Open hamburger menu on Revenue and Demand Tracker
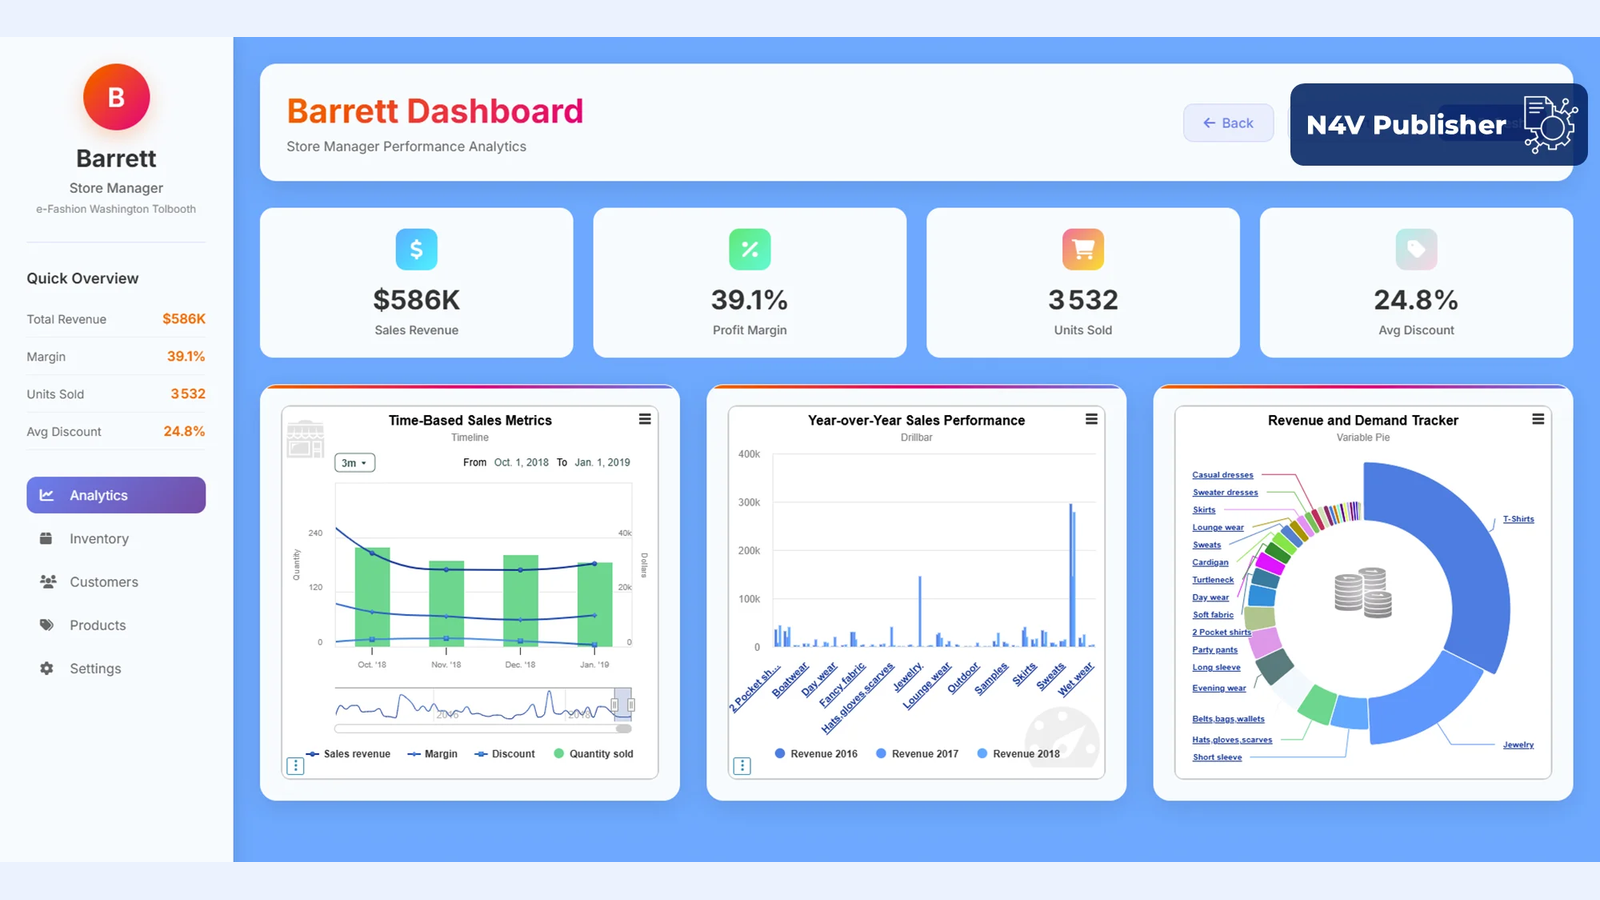This screenshot has height=900, width=1600. (1538, 420)
